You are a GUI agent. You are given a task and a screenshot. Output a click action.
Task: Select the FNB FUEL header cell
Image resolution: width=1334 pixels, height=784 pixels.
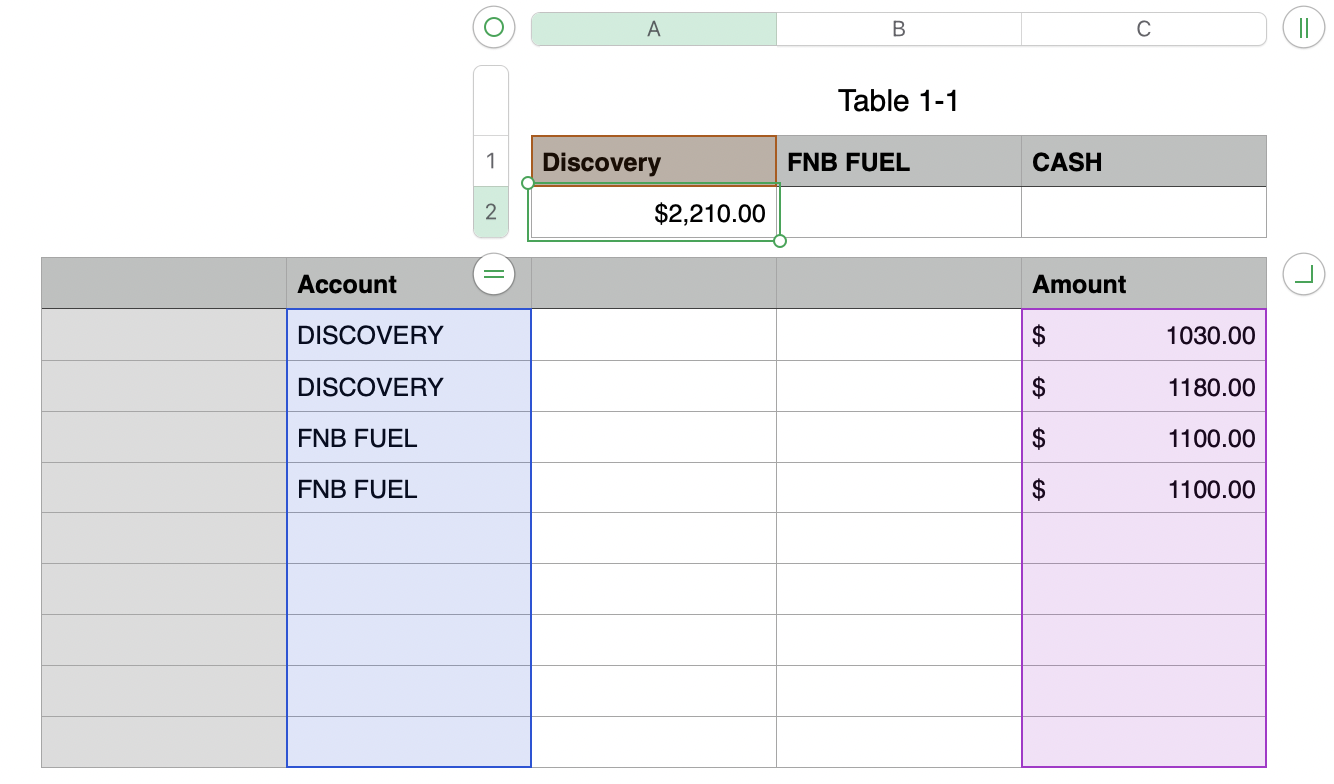[898, 162]
